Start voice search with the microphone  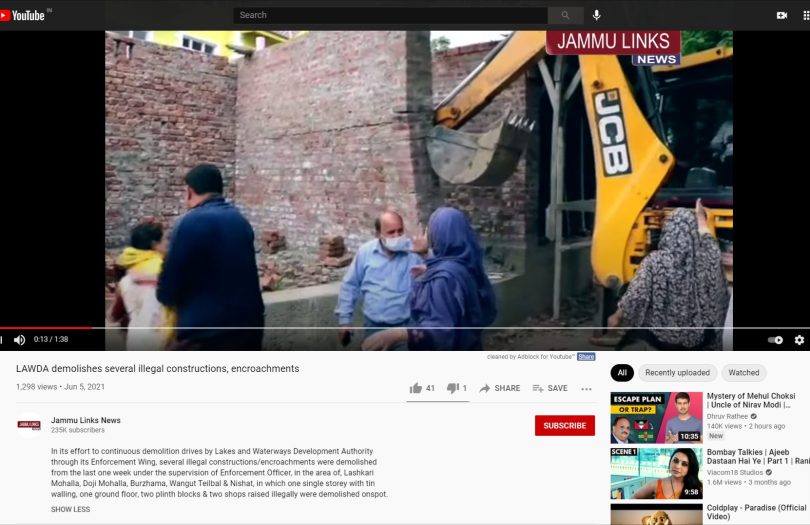point(597,16)
